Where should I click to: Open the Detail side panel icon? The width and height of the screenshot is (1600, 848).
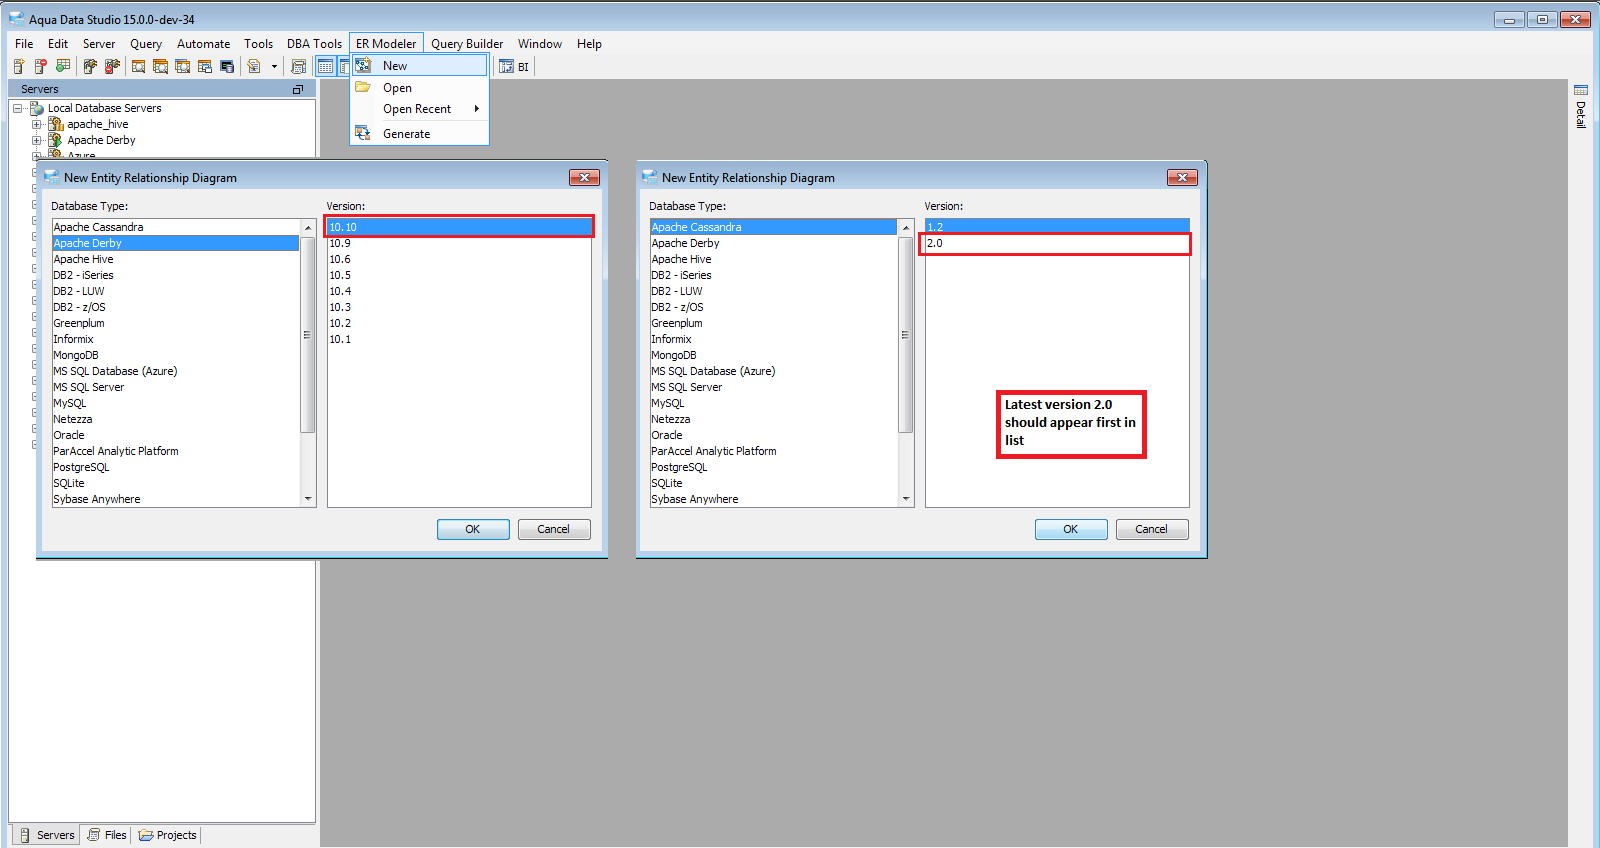pyautogui.click(x=1581, y=90)
